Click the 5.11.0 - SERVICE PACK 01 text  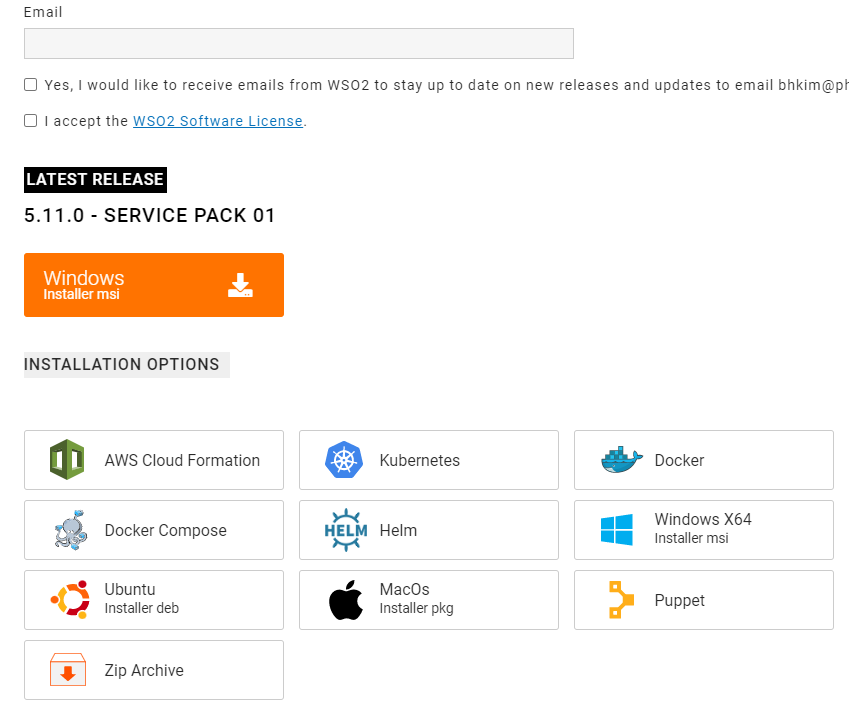pos(149,215)
